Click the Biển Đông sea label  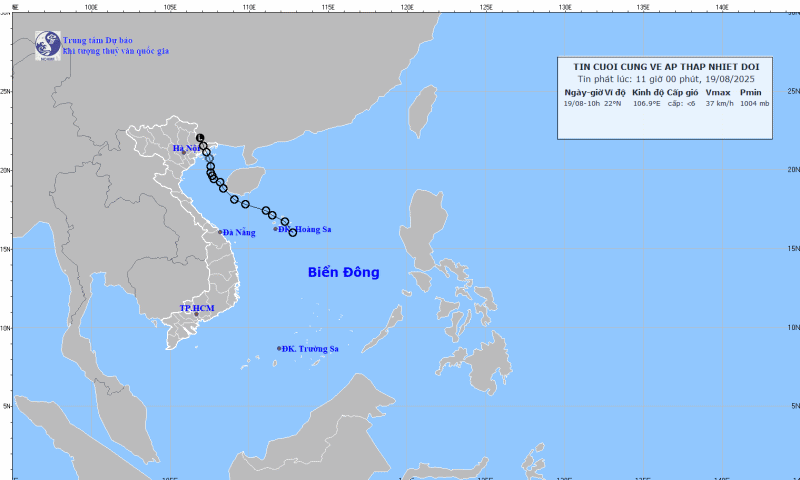[x=343, y=272]
